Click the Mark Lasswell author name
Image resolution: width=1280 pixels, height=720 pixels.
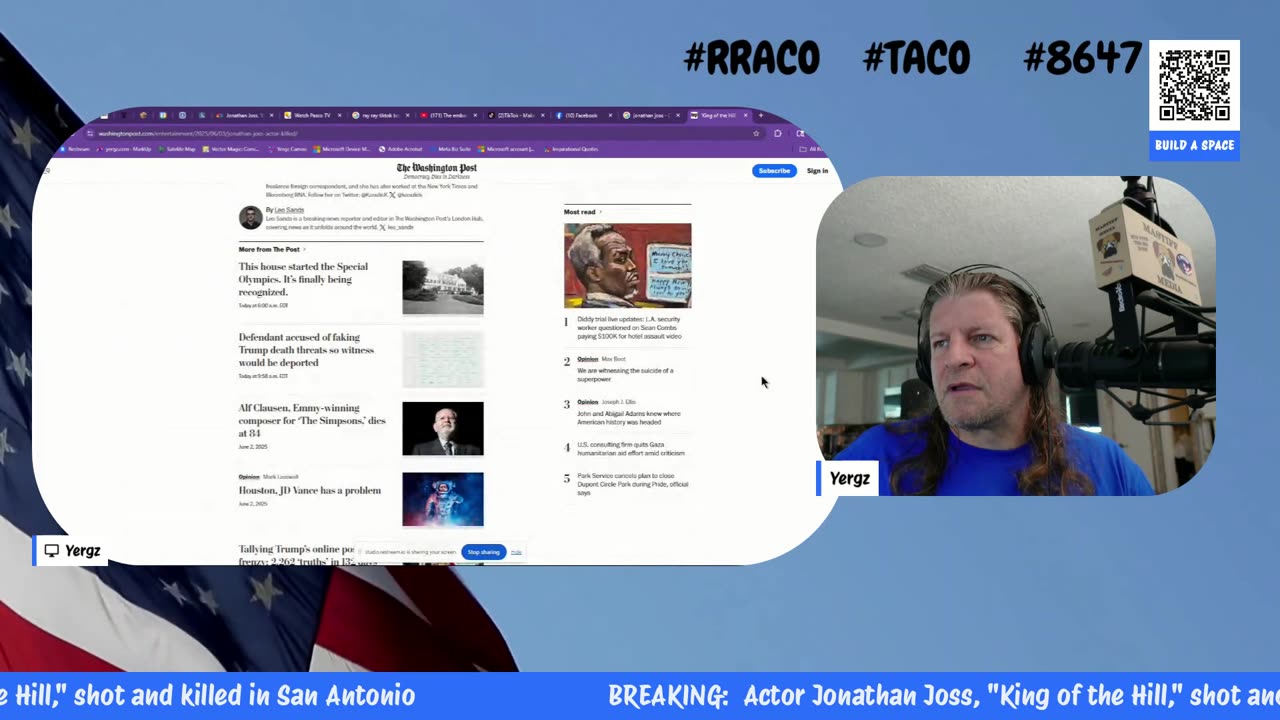click(280, 477)
